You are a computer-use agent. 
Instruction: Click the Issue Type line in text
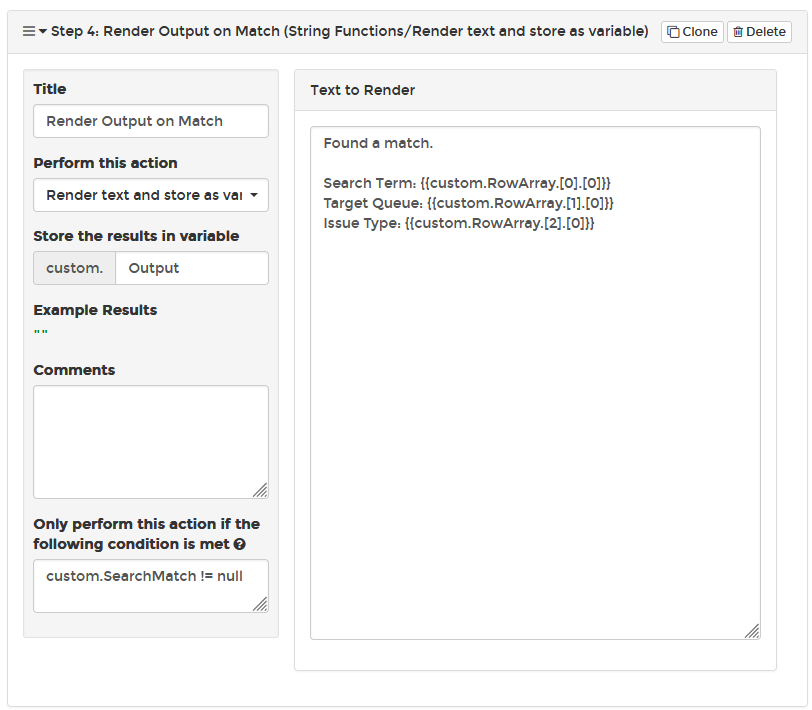click(459, 223)
